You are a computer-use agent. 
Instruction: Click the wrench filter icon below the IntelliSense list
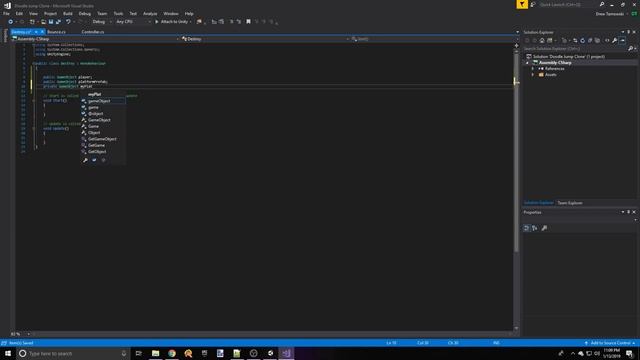click(85, 160)
